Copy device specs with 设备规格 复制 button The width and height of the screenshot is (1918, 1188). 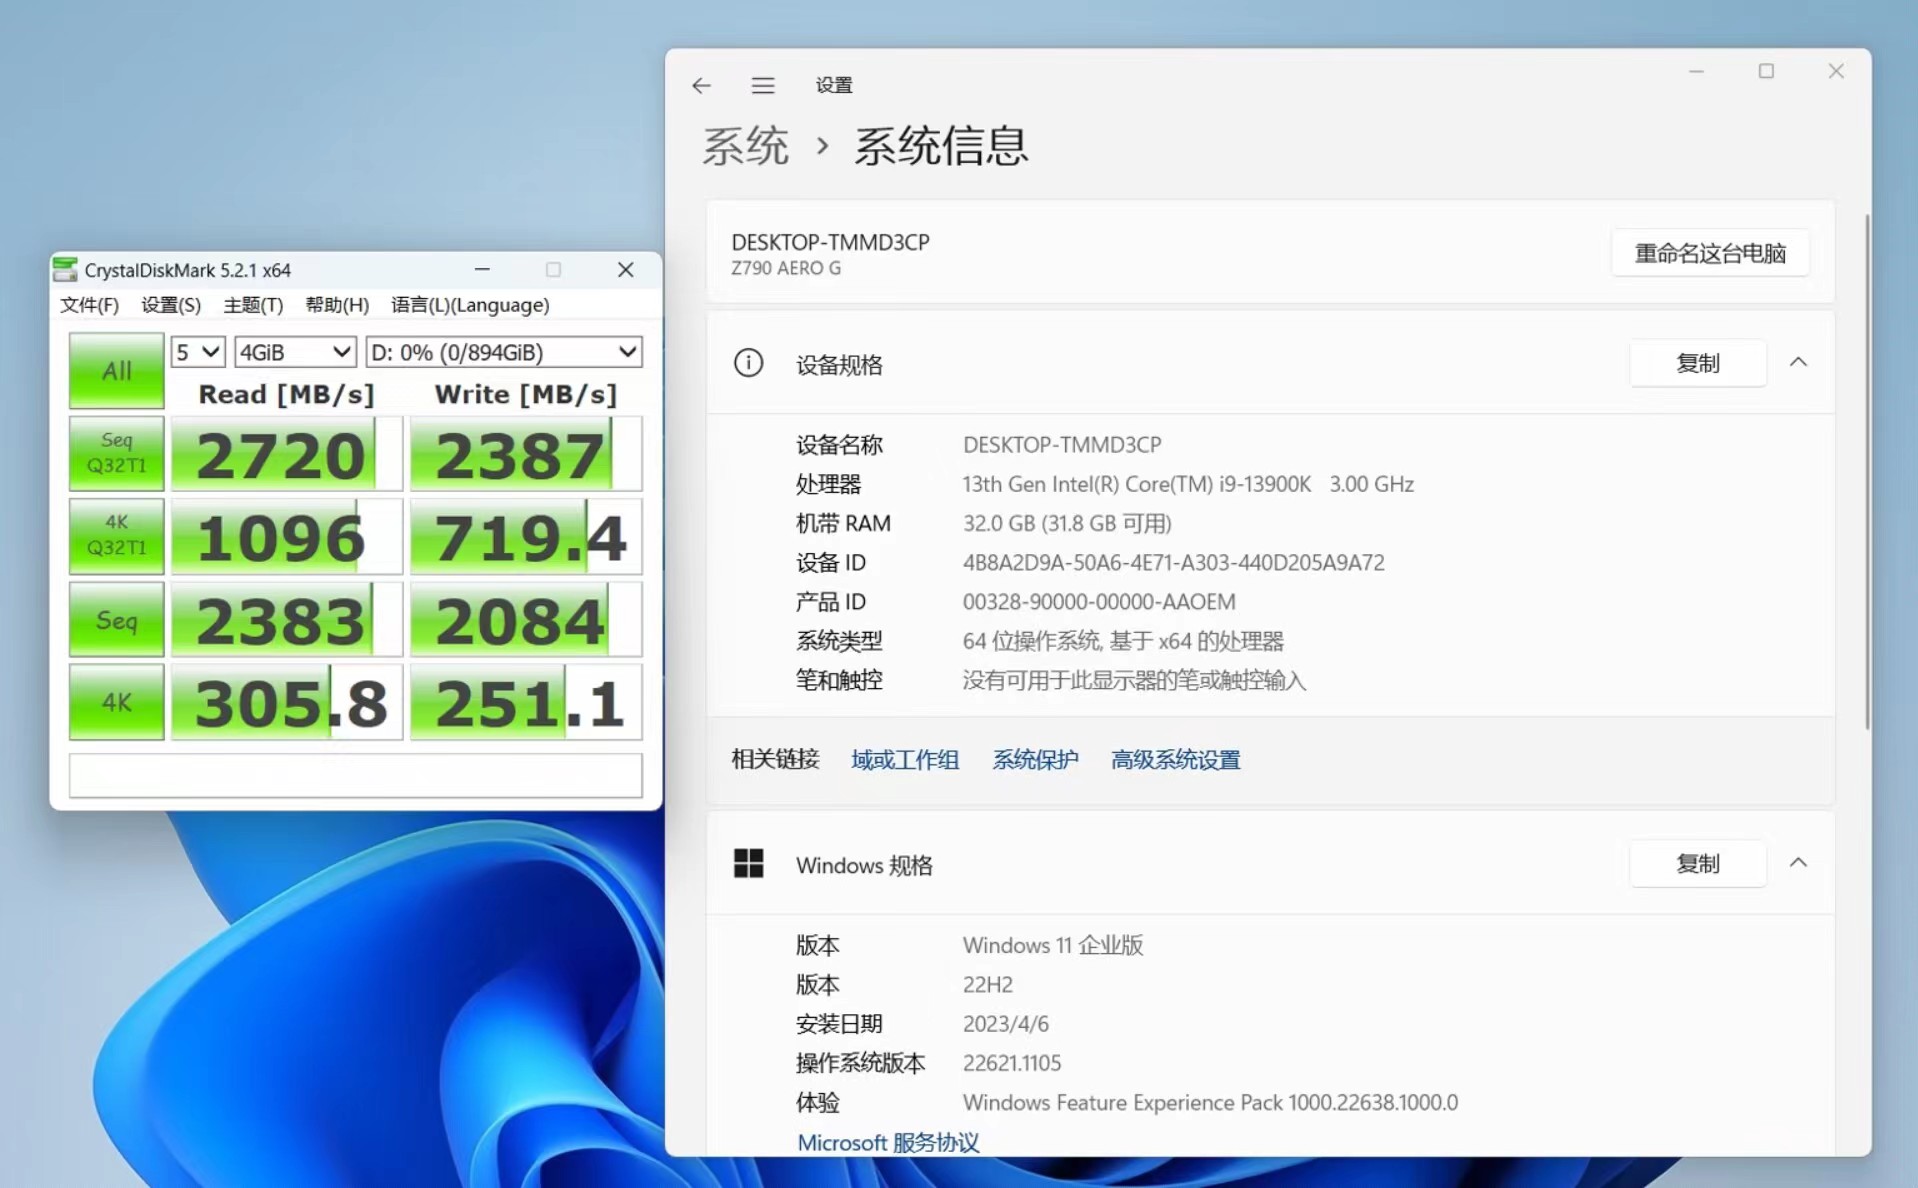pos(1697,363)
